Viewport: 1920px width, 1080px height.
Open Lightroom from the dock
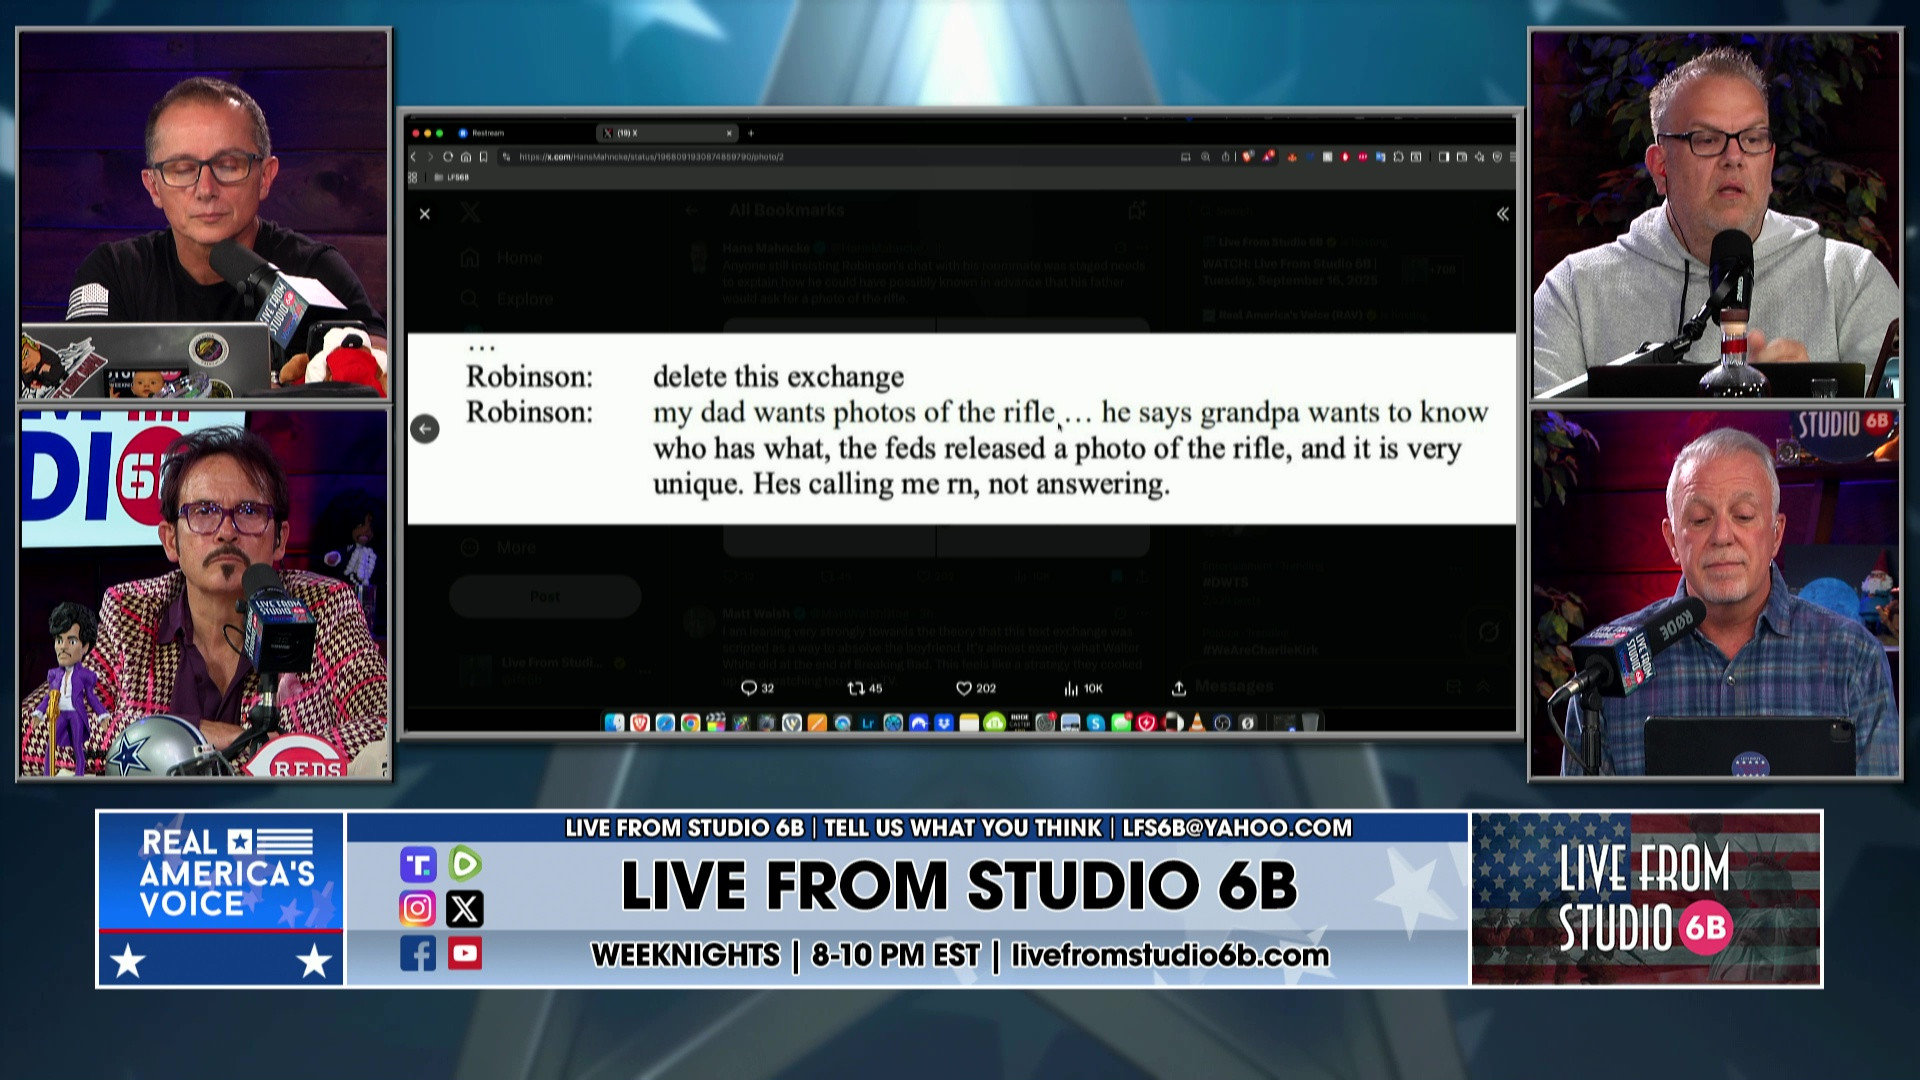(868, 722)
